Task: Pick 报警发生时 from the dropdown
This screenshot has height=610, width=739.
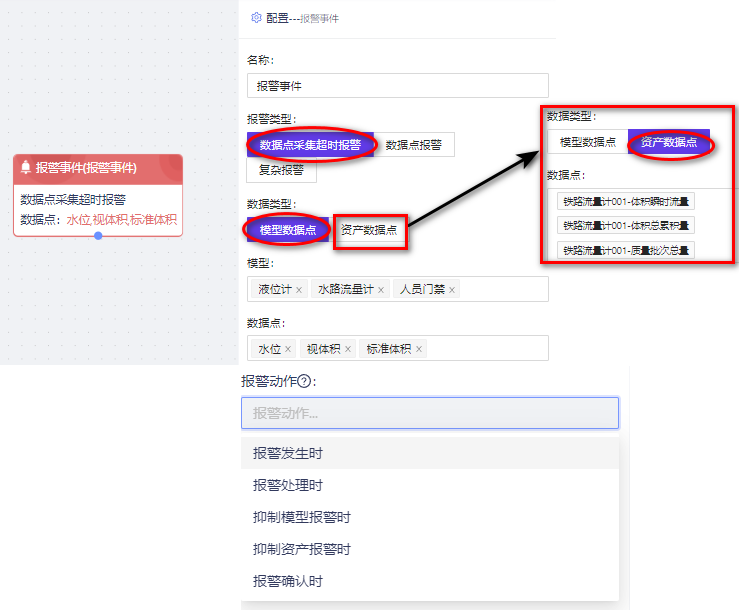Action: coord(430,453)
